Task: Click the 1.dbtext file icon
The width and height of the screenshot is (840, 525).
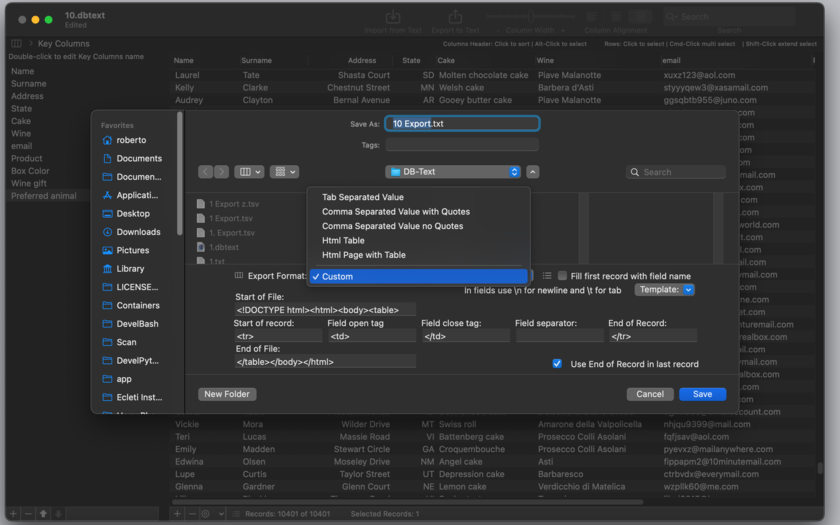Action: tap(201, 248)
